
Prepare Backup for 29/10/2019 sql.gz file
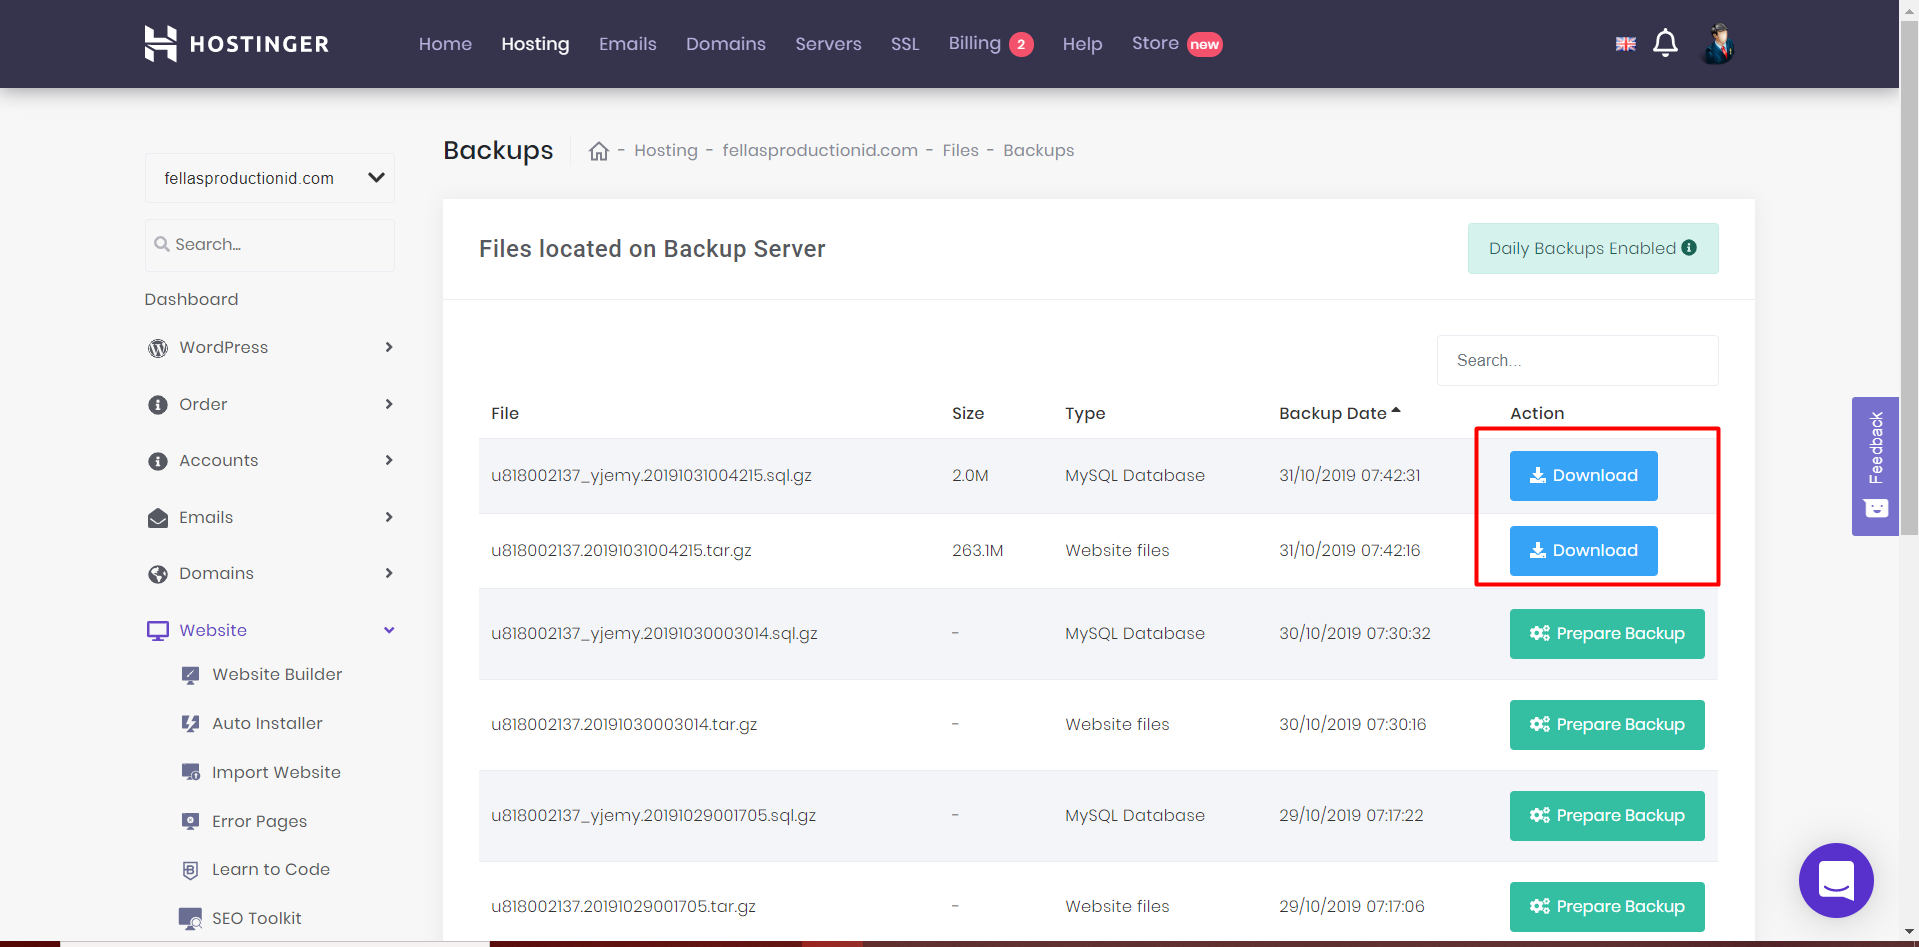click(x=1607, y=816)
